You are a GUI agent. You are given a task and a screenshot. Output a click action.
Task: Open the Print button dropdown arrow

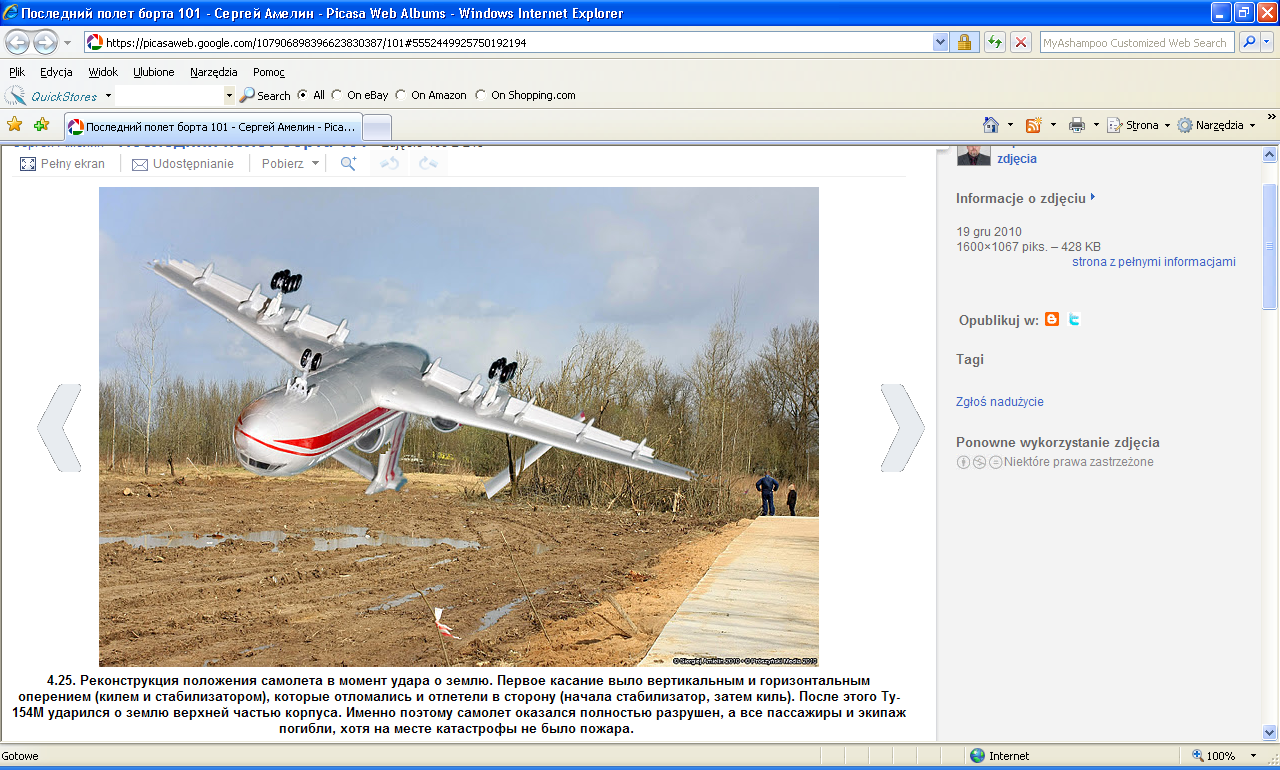(1096, 125)
